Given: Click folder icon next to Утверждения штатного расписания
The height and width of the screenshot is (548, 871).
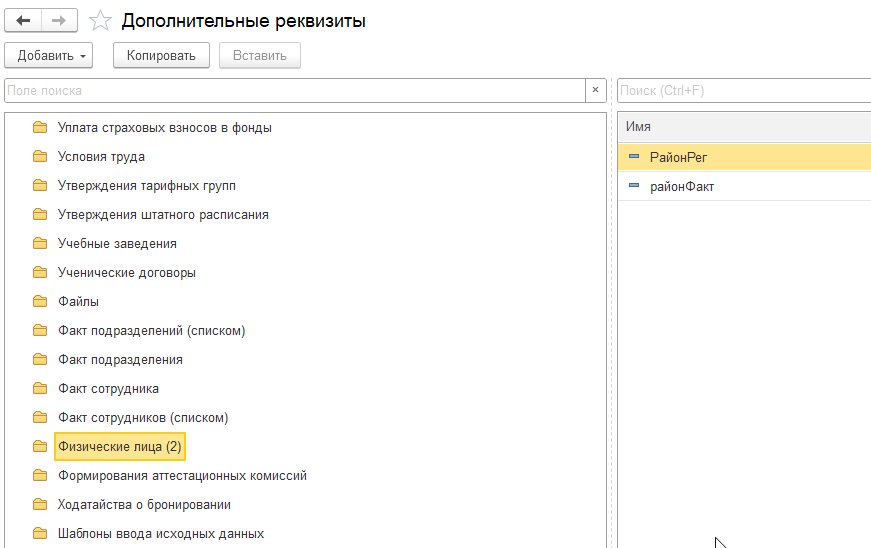Looking at the screenshot, I should point(40,214).
